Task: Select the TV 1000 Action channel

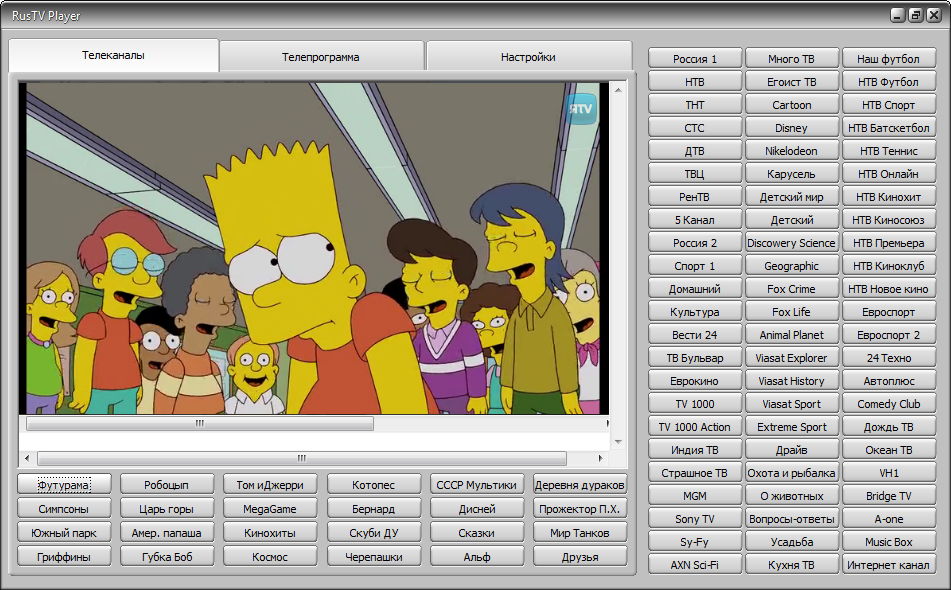Action: coord(695,427)
